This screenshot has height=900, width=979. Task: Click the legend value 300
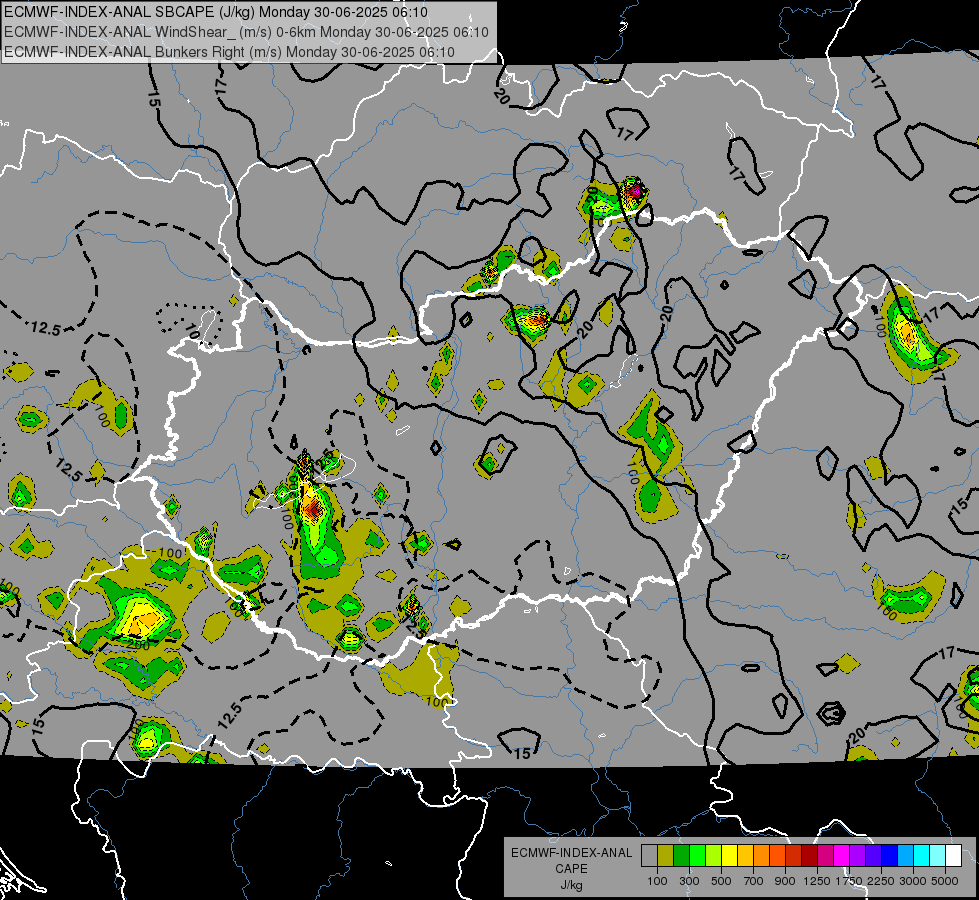[x=689, y=881]
